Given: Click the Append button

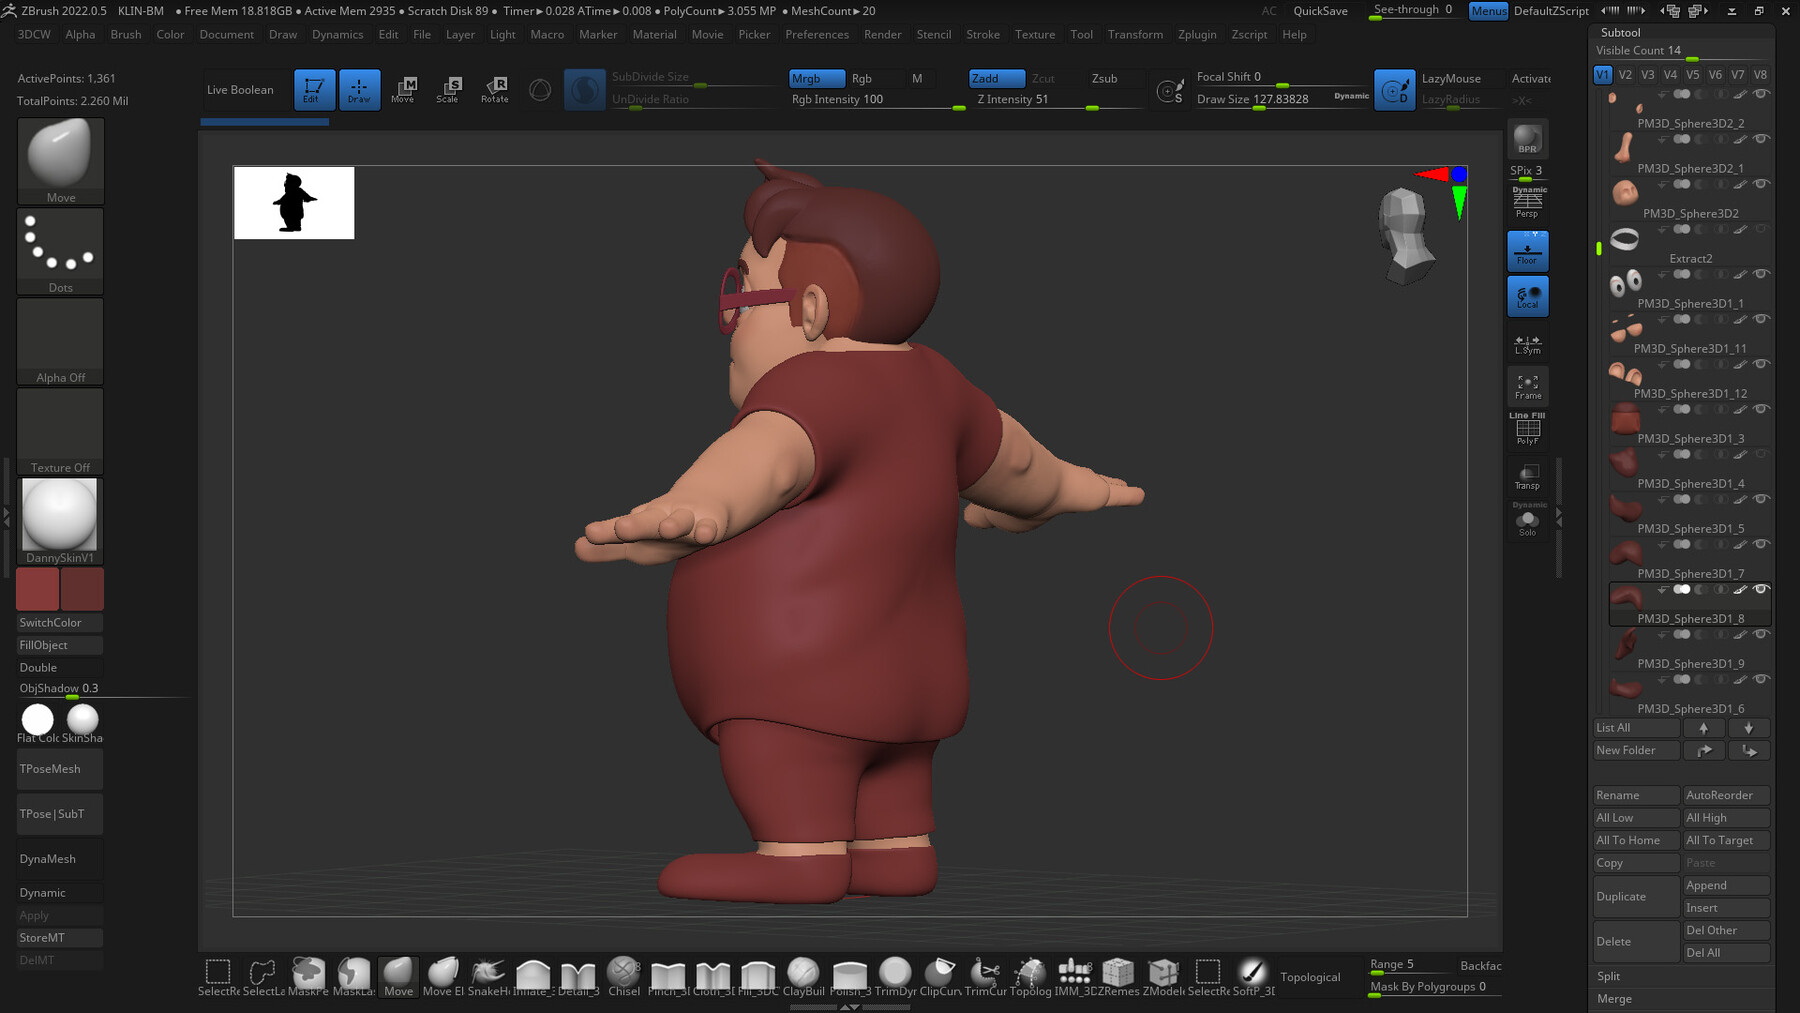Looking at the screenshot, I should coord(1726,886).
